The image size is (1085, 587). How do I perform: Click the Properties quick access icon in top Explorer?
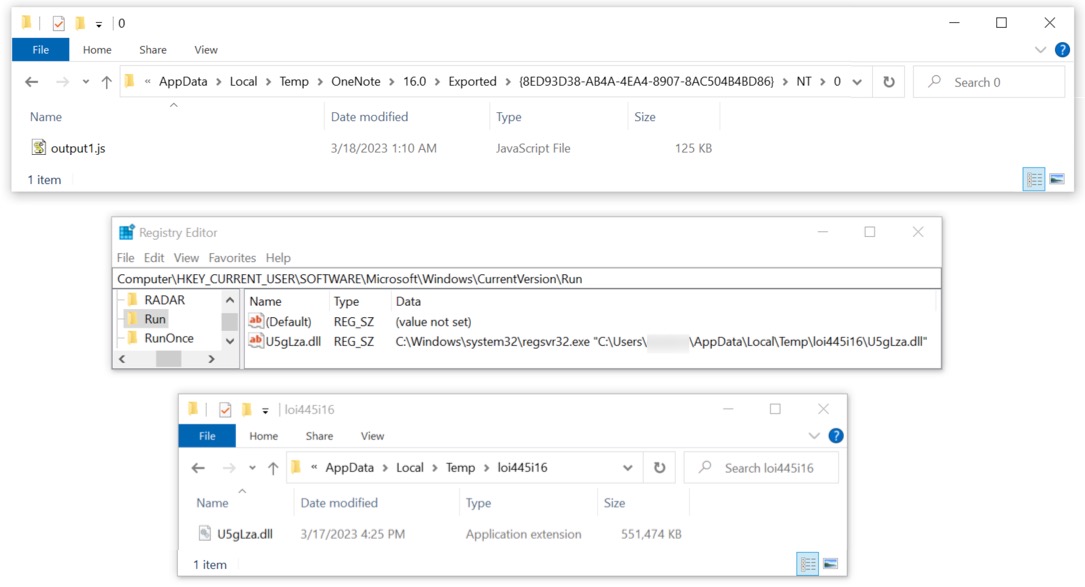click(59, 24)
